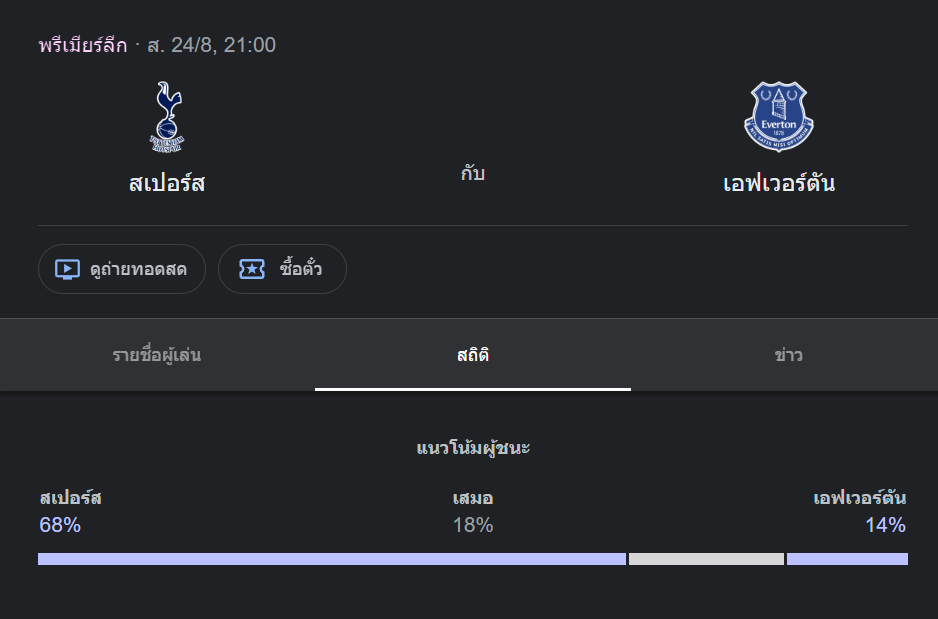Click the สเปอร์ส team name under crest
Screen dimensions: 938x619
(167, 183)
